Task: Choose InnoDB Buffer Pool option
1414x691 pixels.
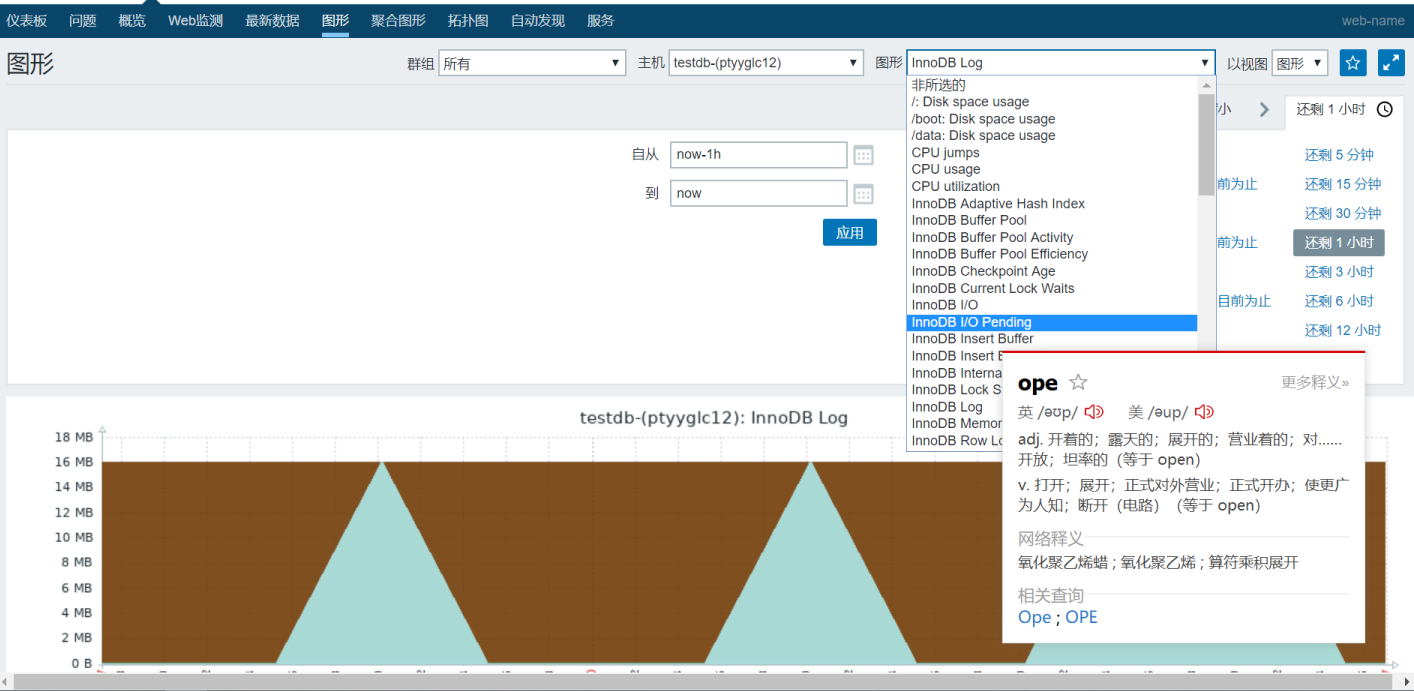Action: pos(1052,220)
